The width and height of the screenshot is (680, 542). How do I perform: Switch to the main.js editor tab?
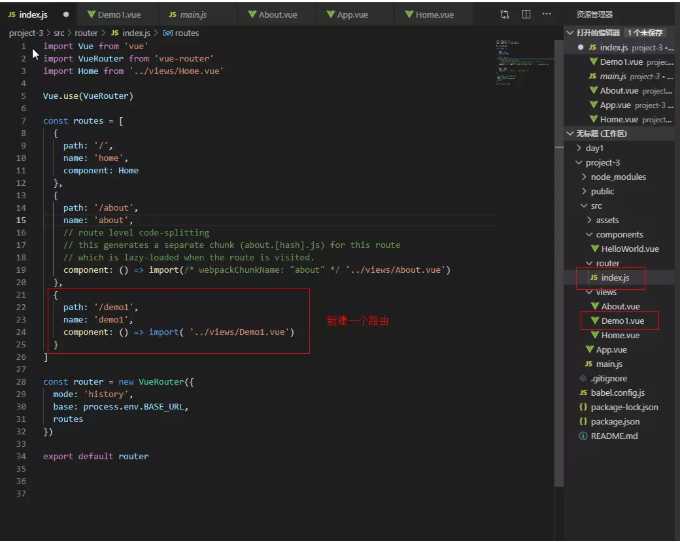click(188, 15)
